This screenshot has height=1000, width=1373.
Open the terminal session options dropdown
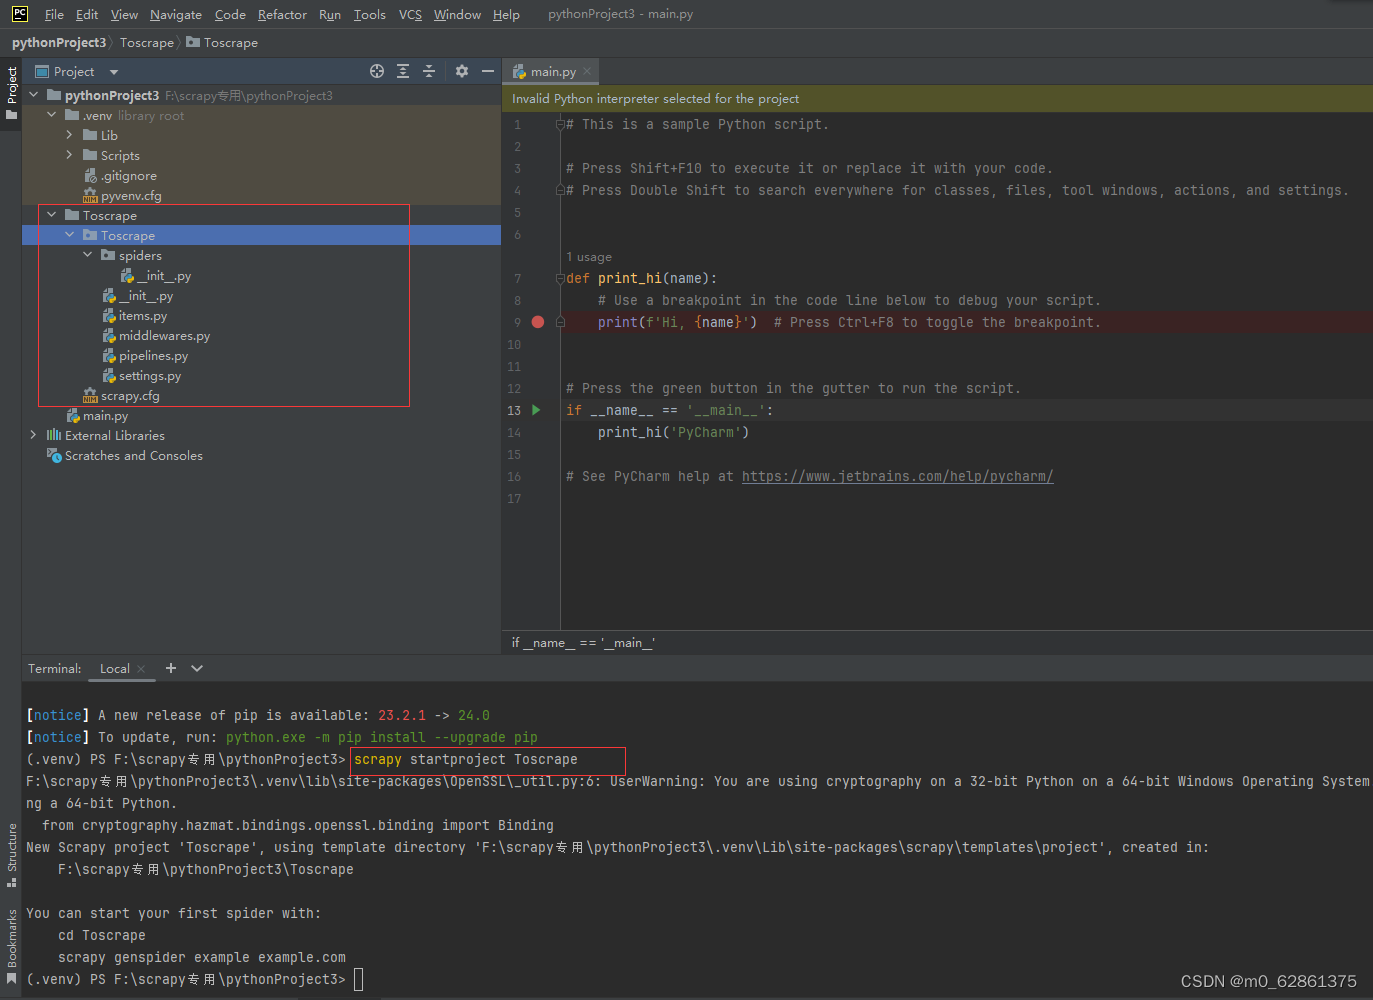point(197,668)
